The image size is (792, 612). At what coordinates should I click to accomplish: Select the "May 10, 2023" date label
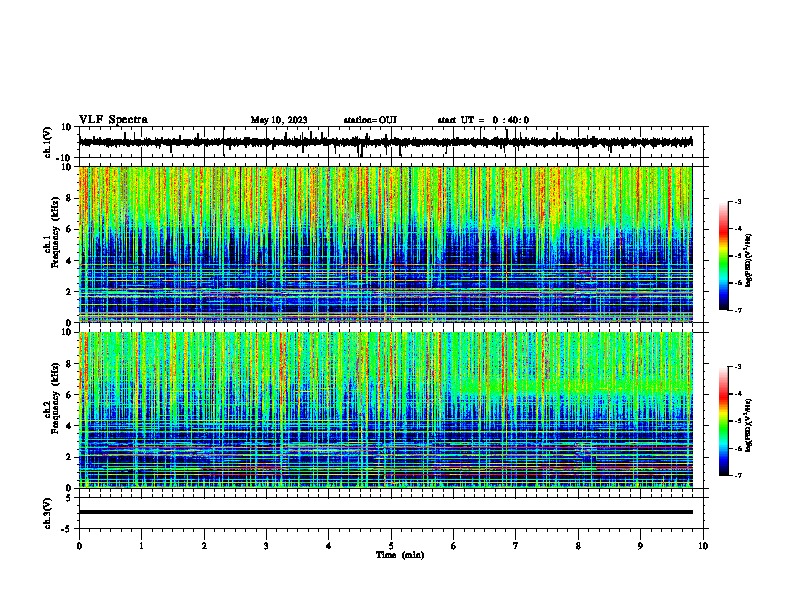(x=279, y=120)
